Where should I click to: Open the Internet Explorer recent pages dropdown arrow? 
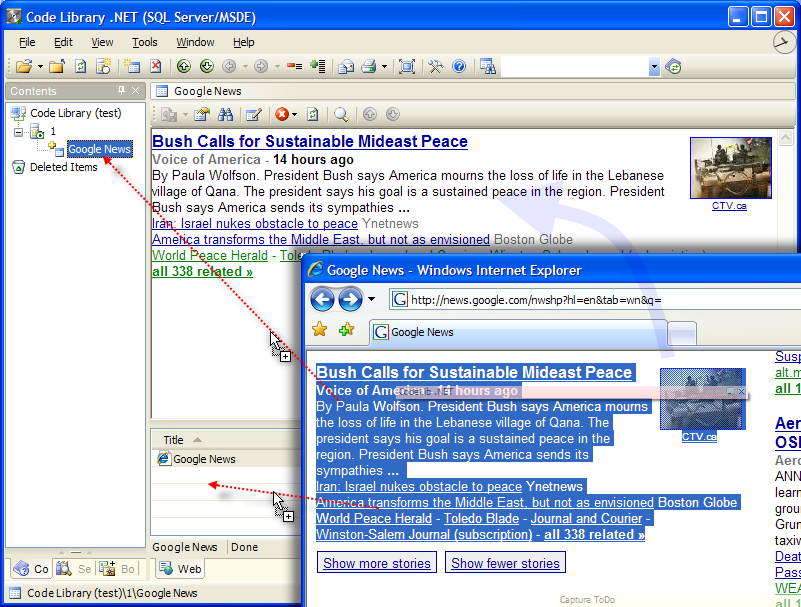(x=371, y=299)
